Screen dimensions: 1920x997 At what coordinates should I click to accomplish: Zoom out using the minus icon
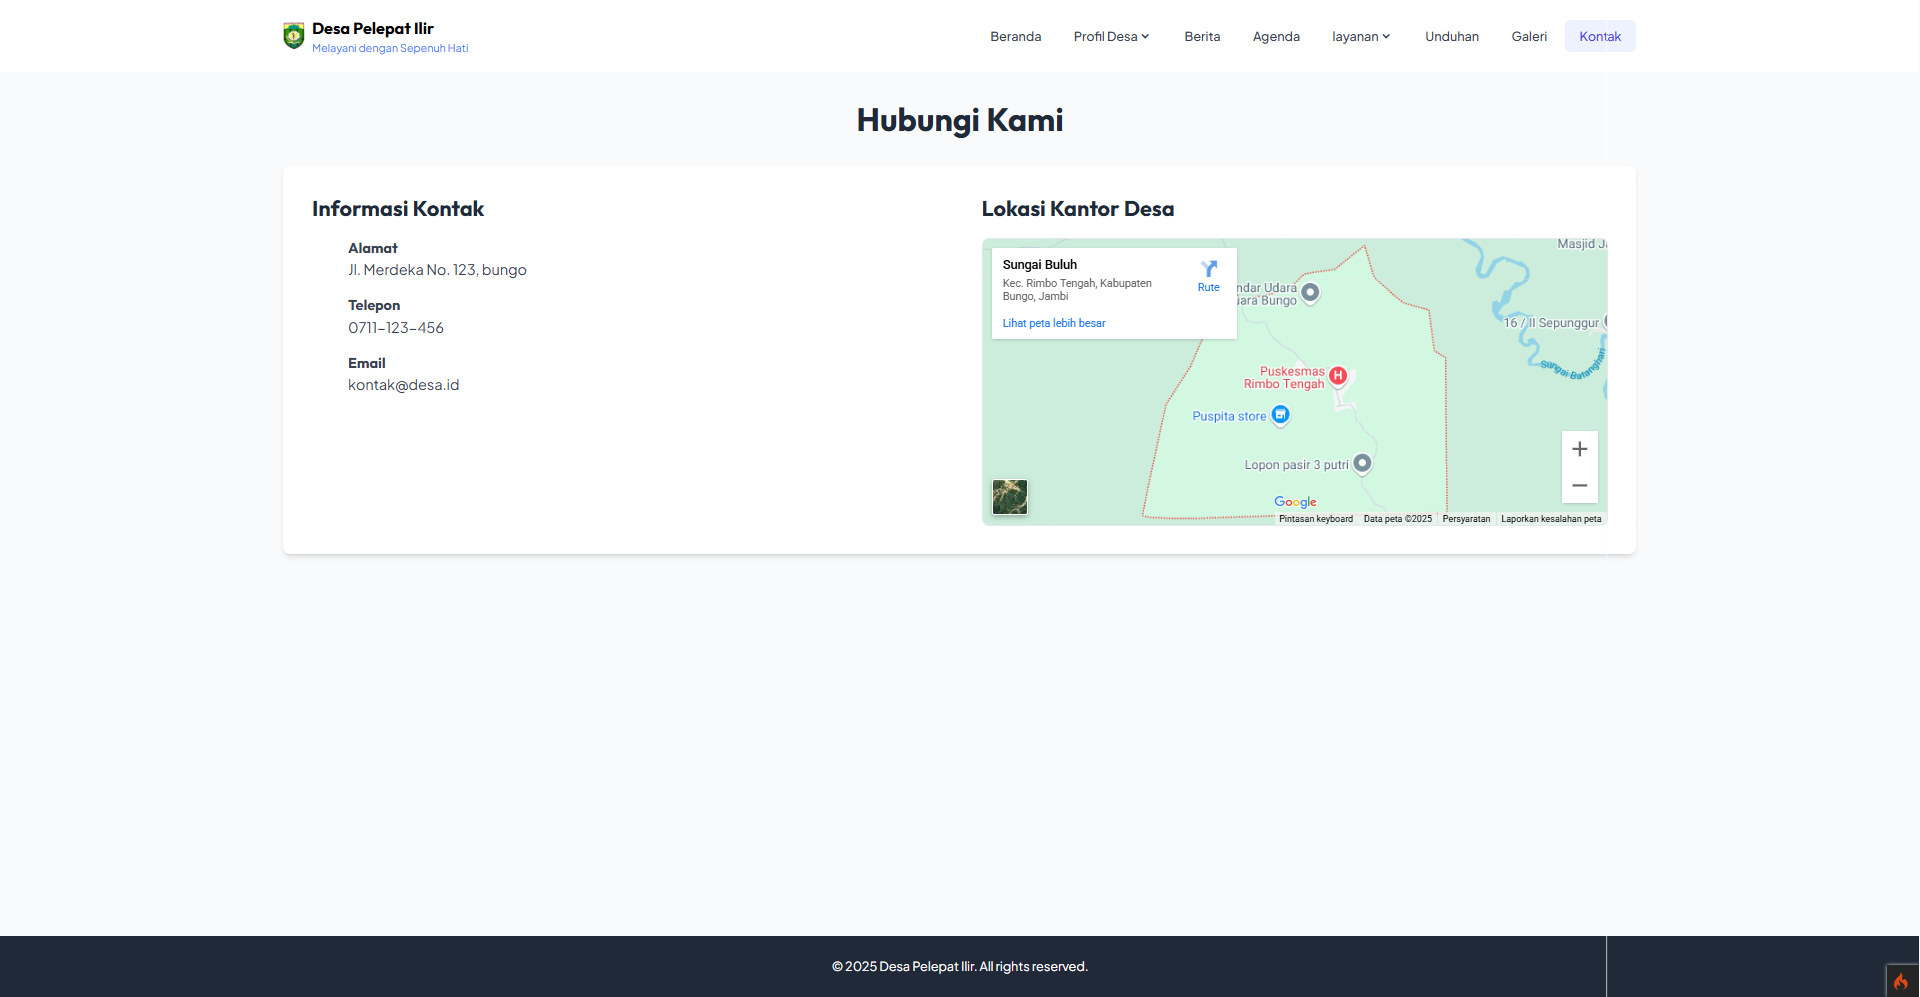1580,484
